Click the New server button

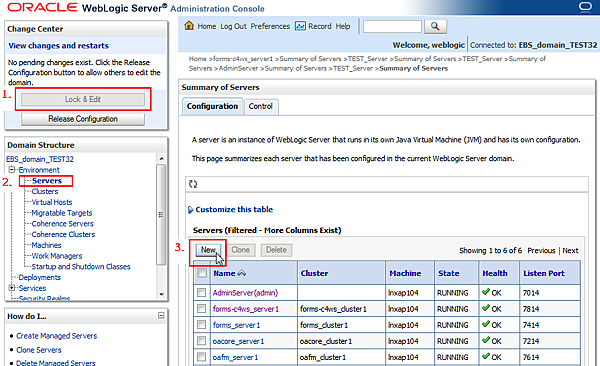tap(208, 250)
